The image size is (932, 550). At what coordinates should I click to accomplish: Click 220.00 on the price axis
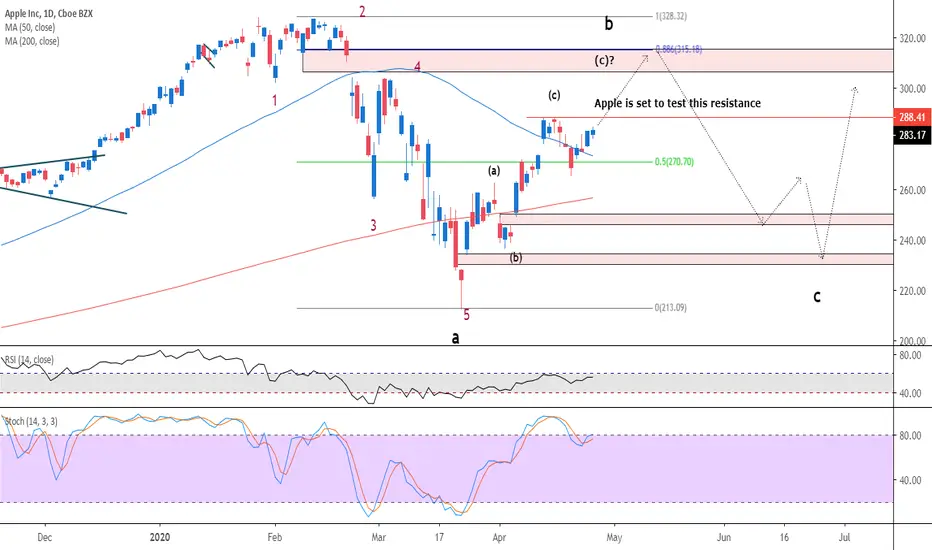912,291
